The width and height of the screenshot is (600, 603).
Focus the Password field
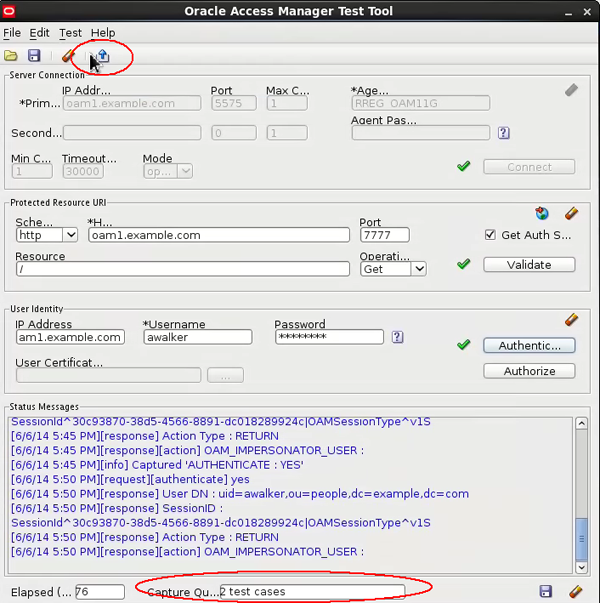point(329,337)
